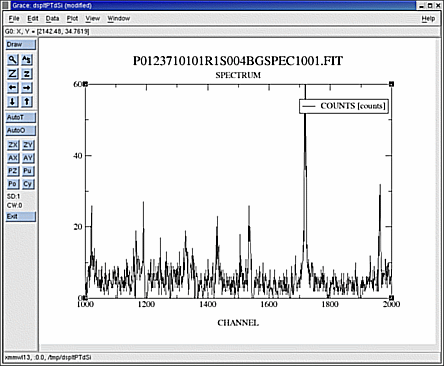Viewport: 444px width, 366px height.
Task: Click the ZY zoom y-axis button
Action: [28, 145]
